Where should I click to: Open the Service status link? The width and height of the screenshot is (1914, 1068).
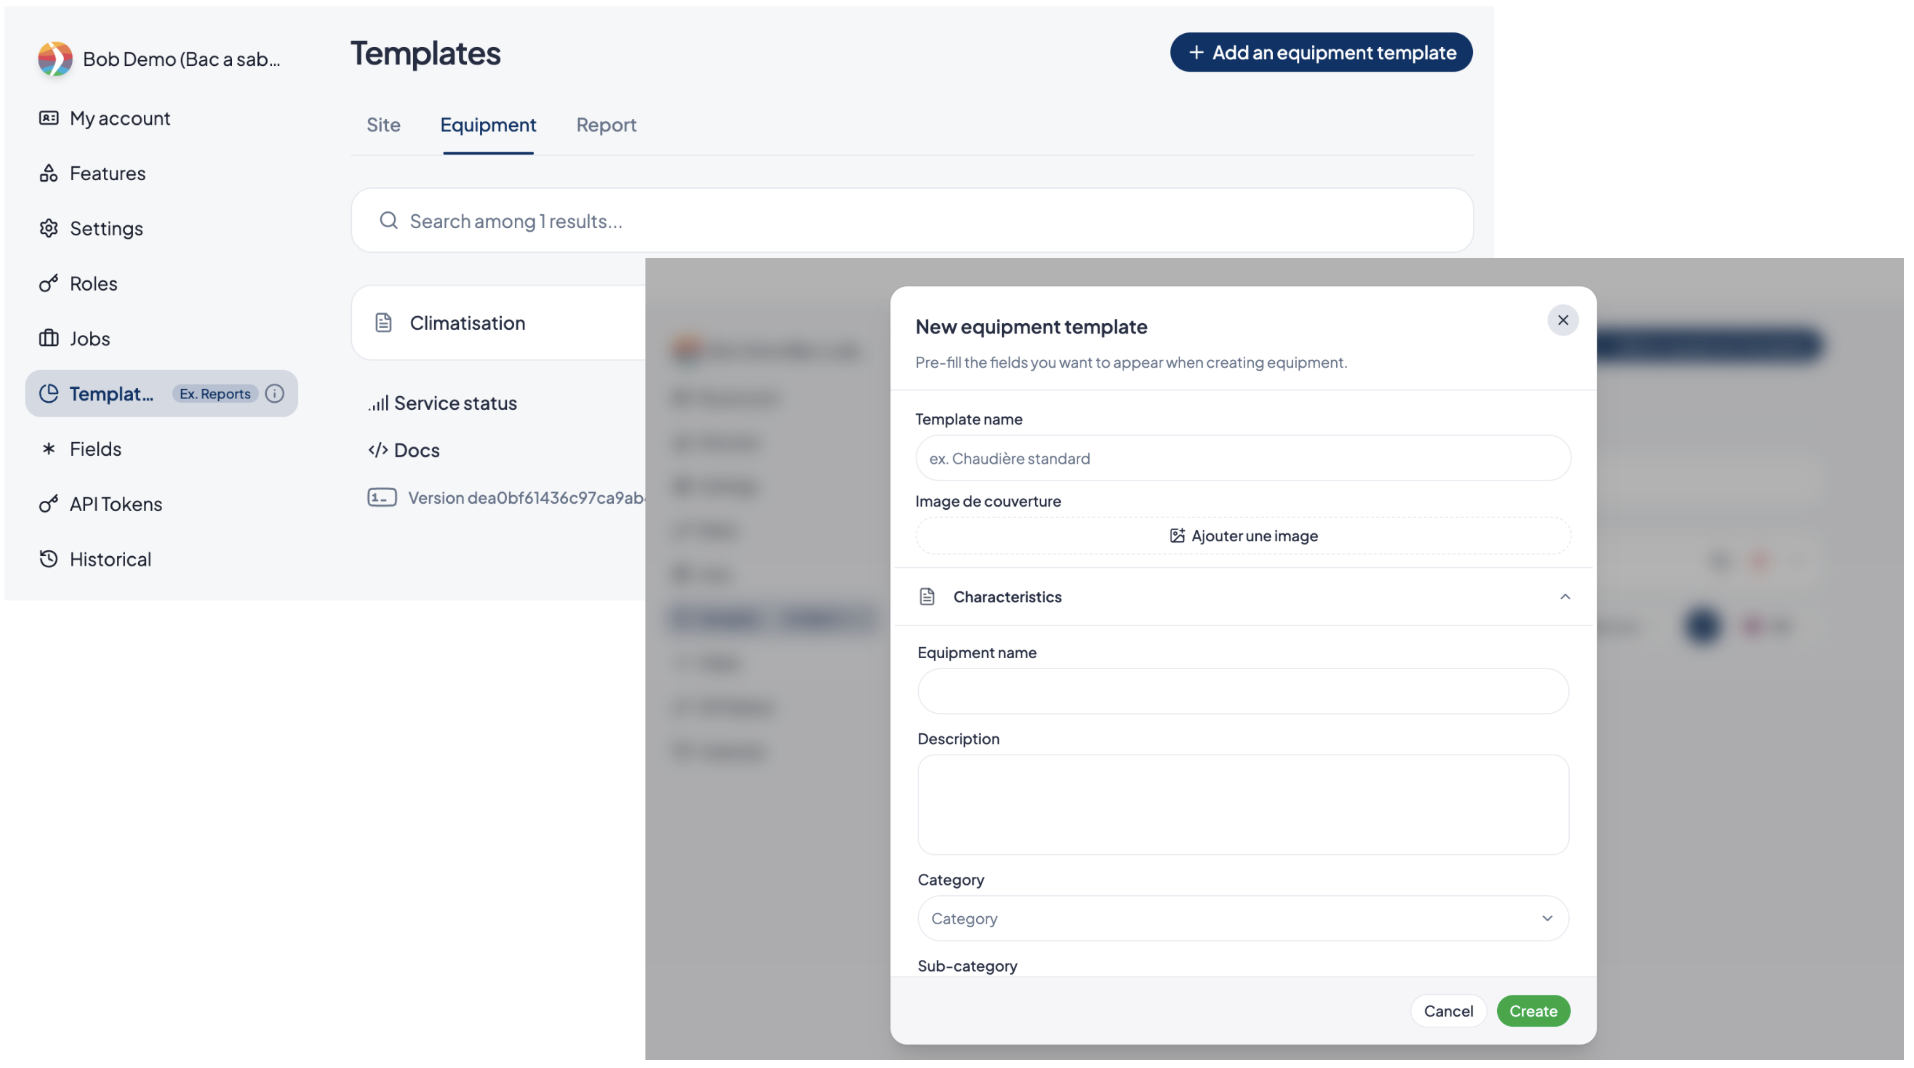(x=442, y=403)
